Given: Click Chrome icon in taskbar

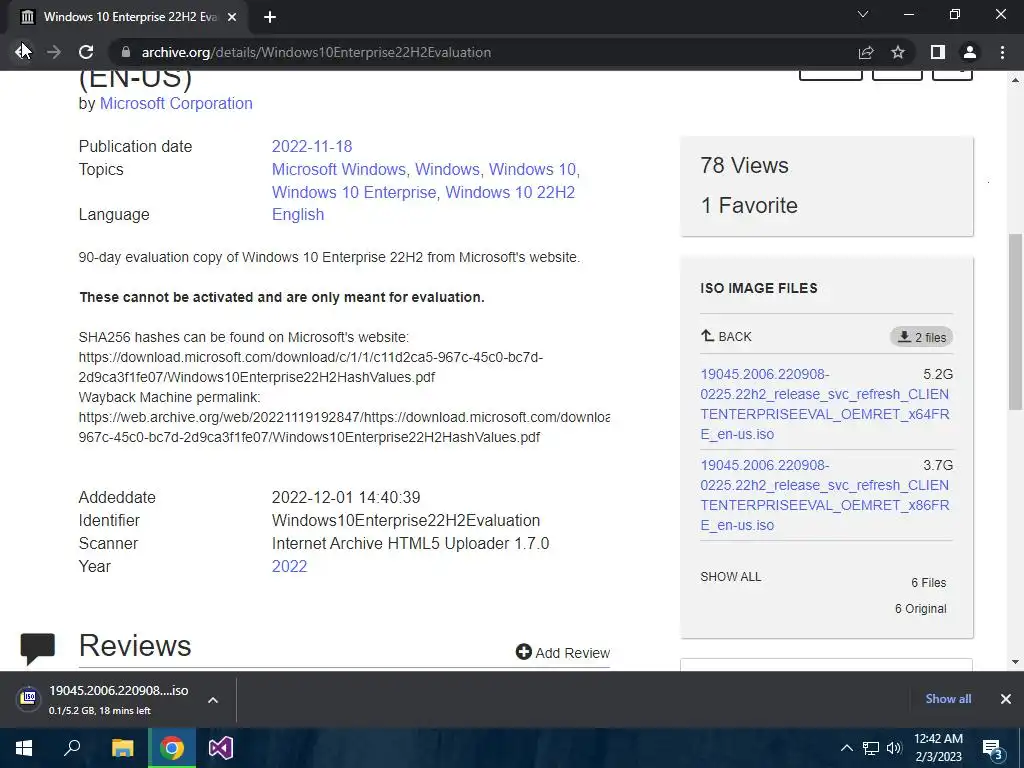Looking at the screenshot, I should (172, 748).
